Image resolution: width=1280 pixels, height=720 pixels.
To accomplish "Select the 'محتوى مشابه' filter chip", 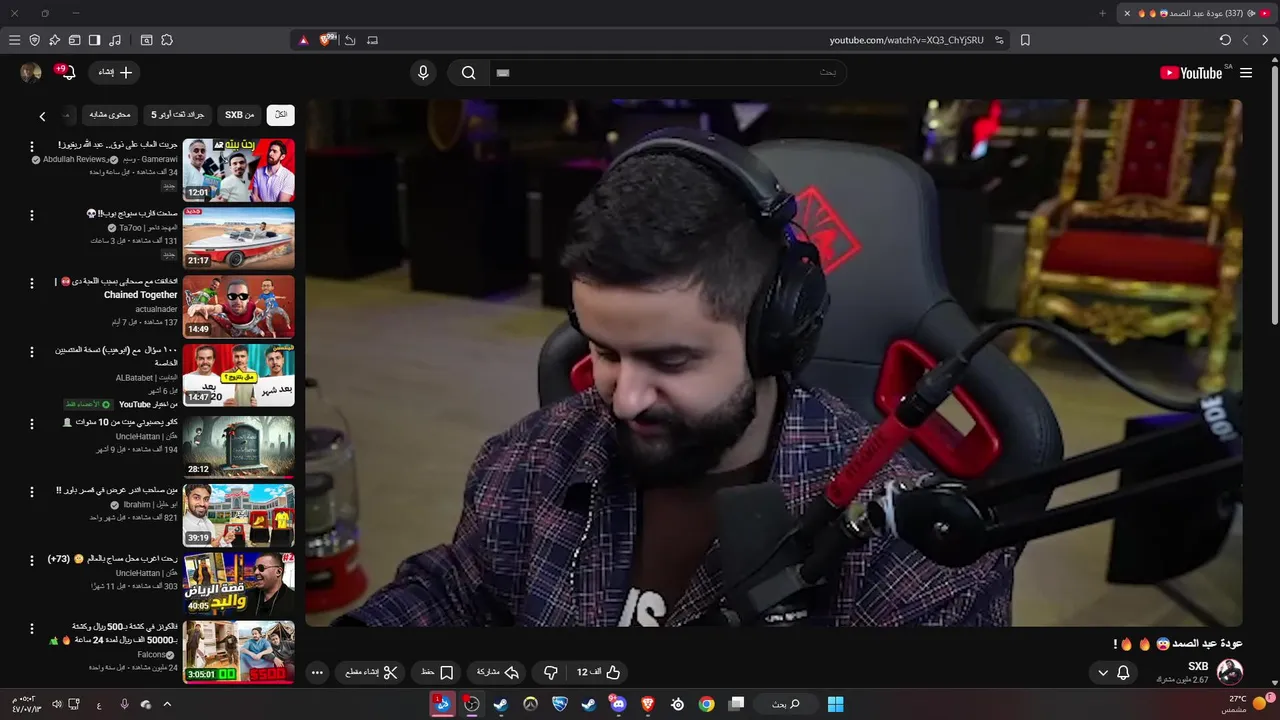I will click(110, 115).
